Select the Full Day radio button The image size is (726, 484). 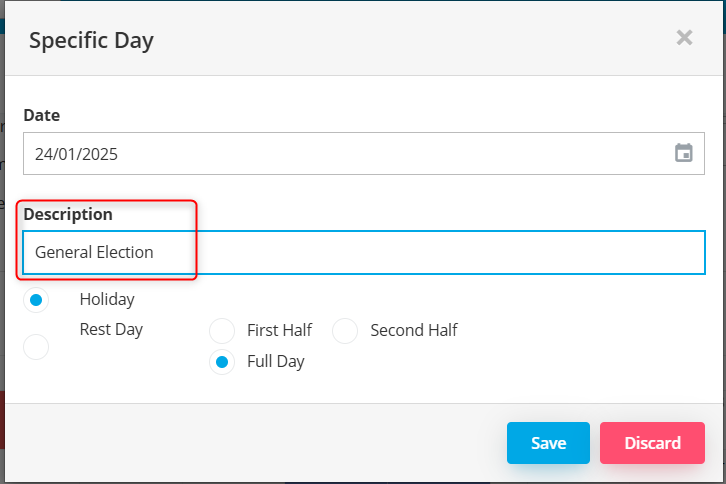222,362
